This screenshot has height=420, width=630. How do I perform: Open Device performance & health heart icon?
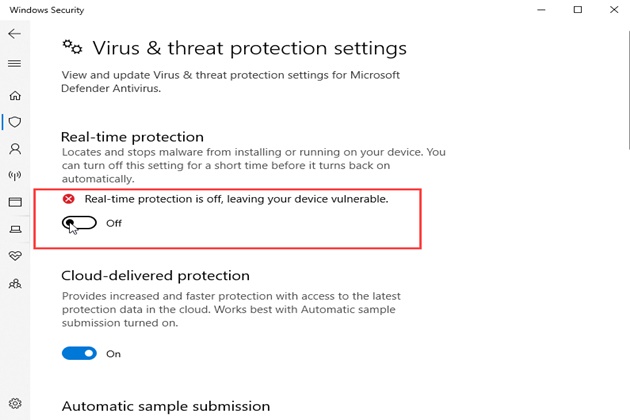pos(15,256)
